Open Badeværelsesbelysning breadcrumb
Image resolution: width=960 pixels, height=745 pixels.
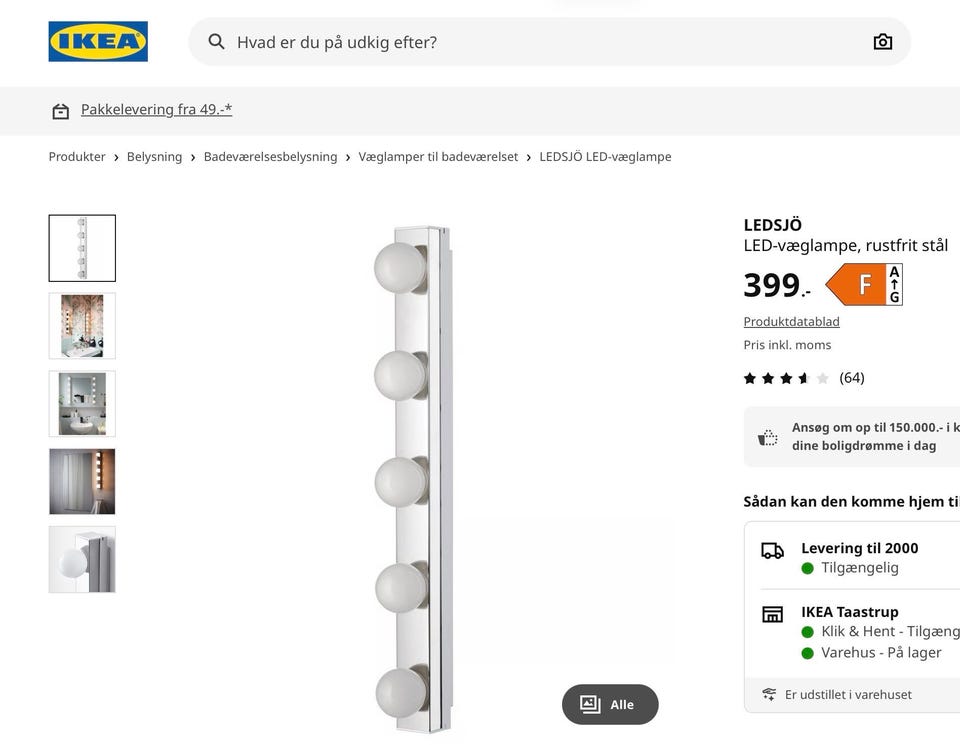point(270,157)
